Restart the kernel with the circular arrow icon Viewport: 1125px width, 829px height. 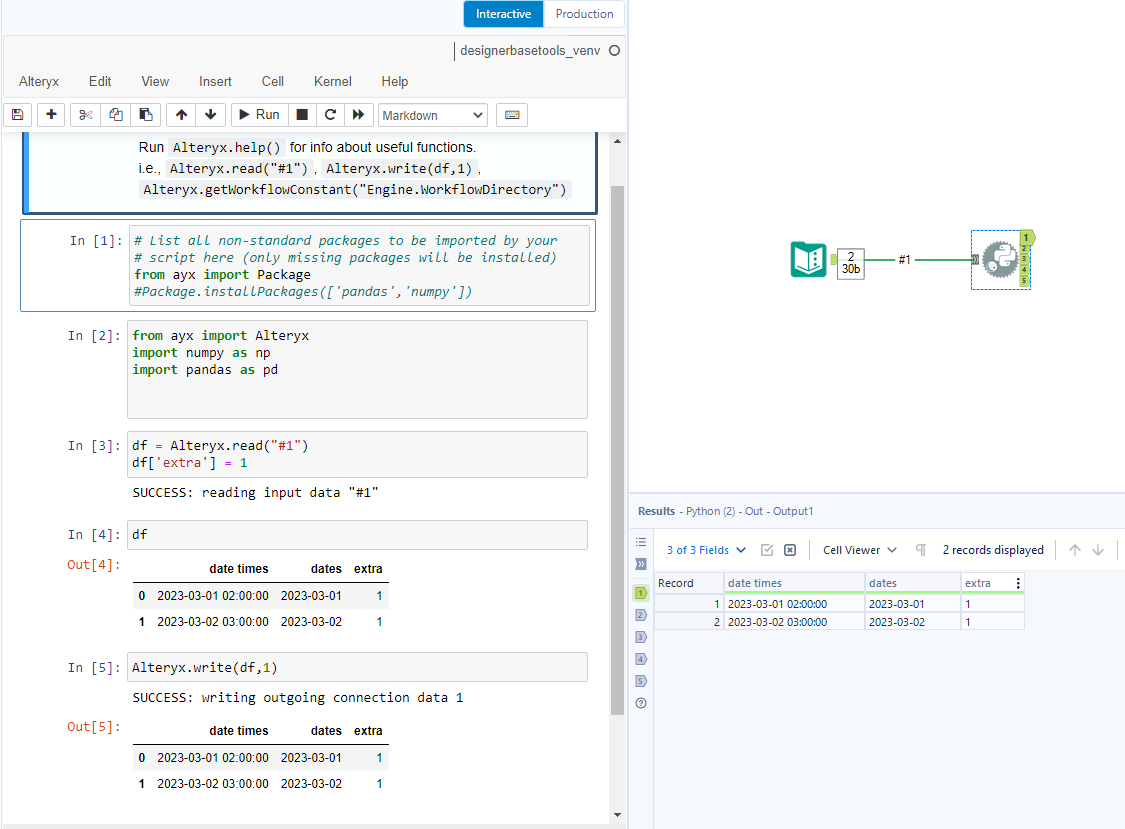click(x=330, y=115)
